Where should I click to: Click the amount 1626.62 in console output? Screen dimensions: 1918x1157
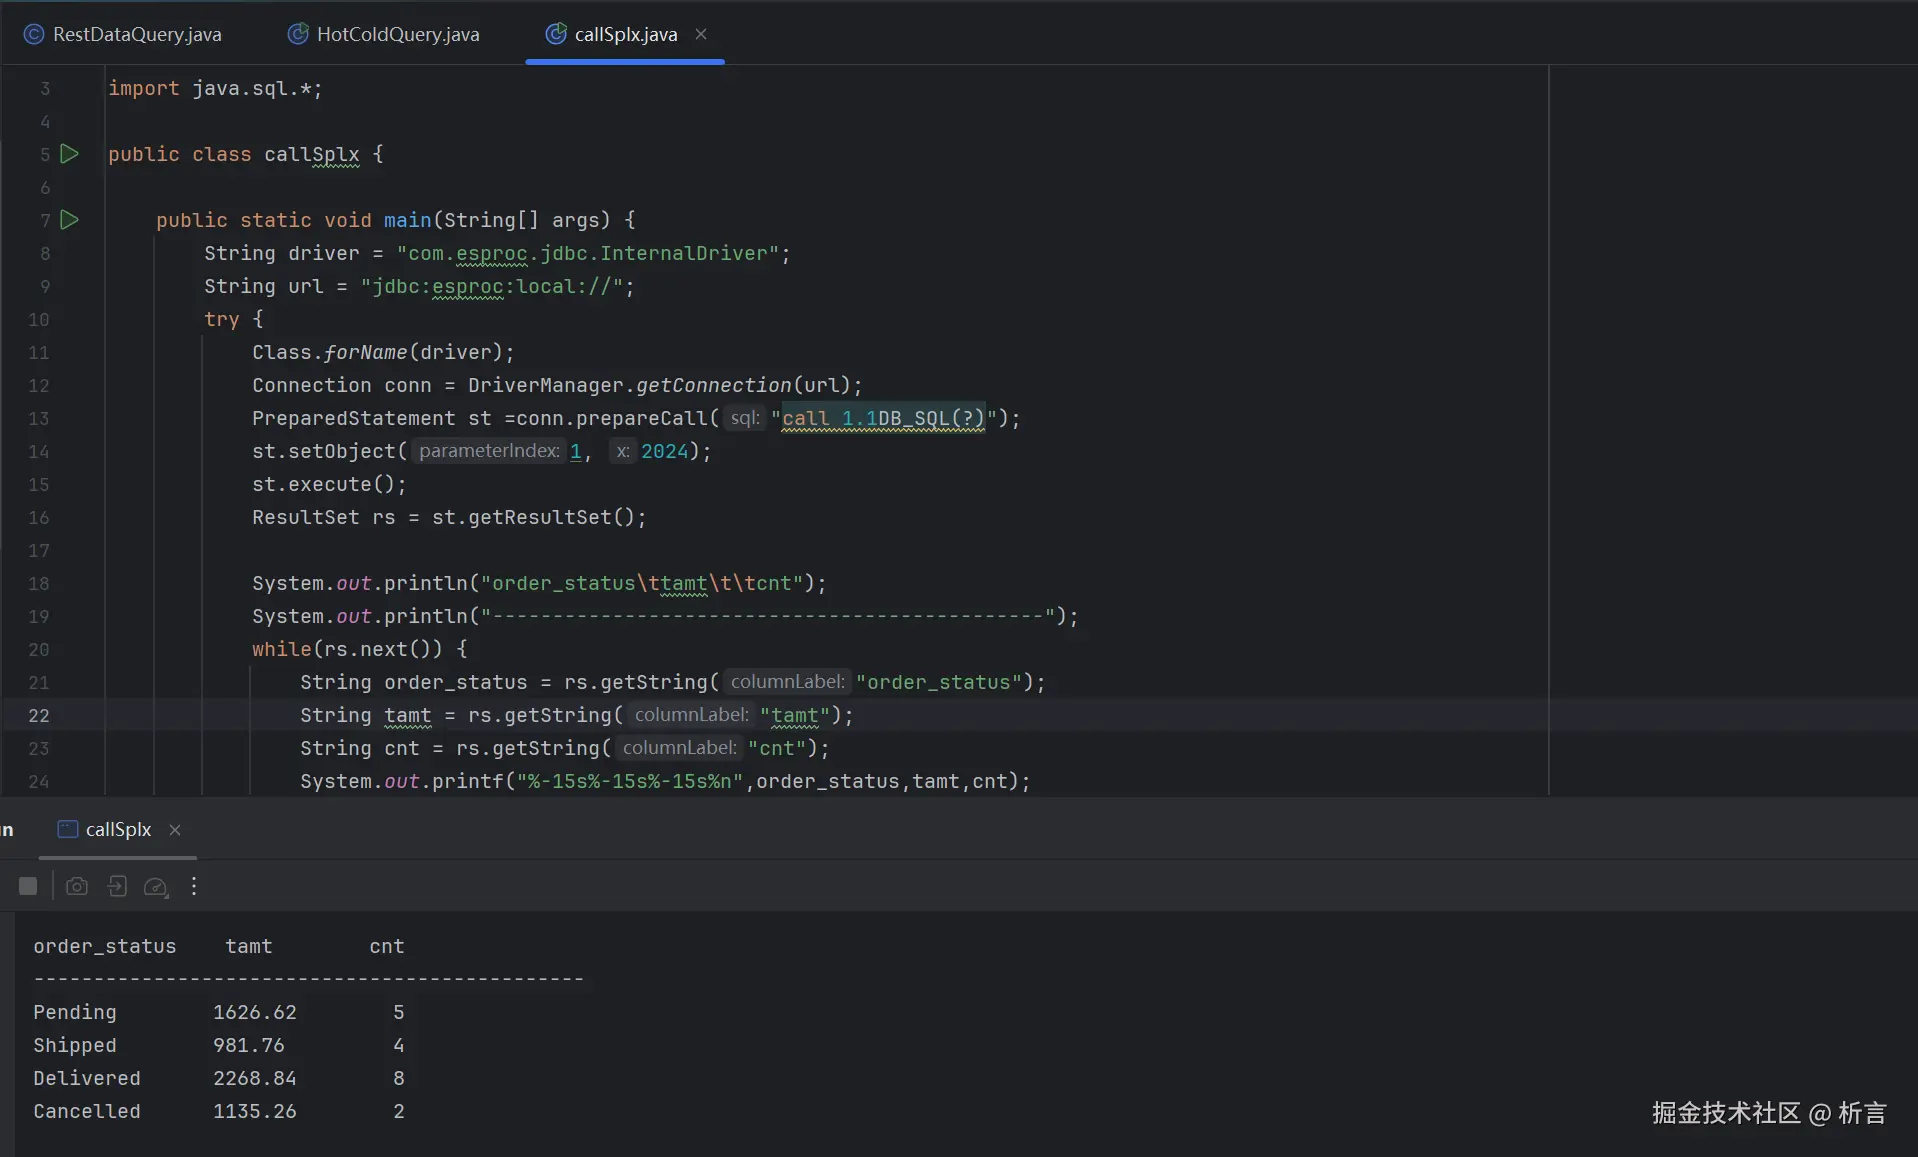pyautogui.click(x=255, y=1012)
